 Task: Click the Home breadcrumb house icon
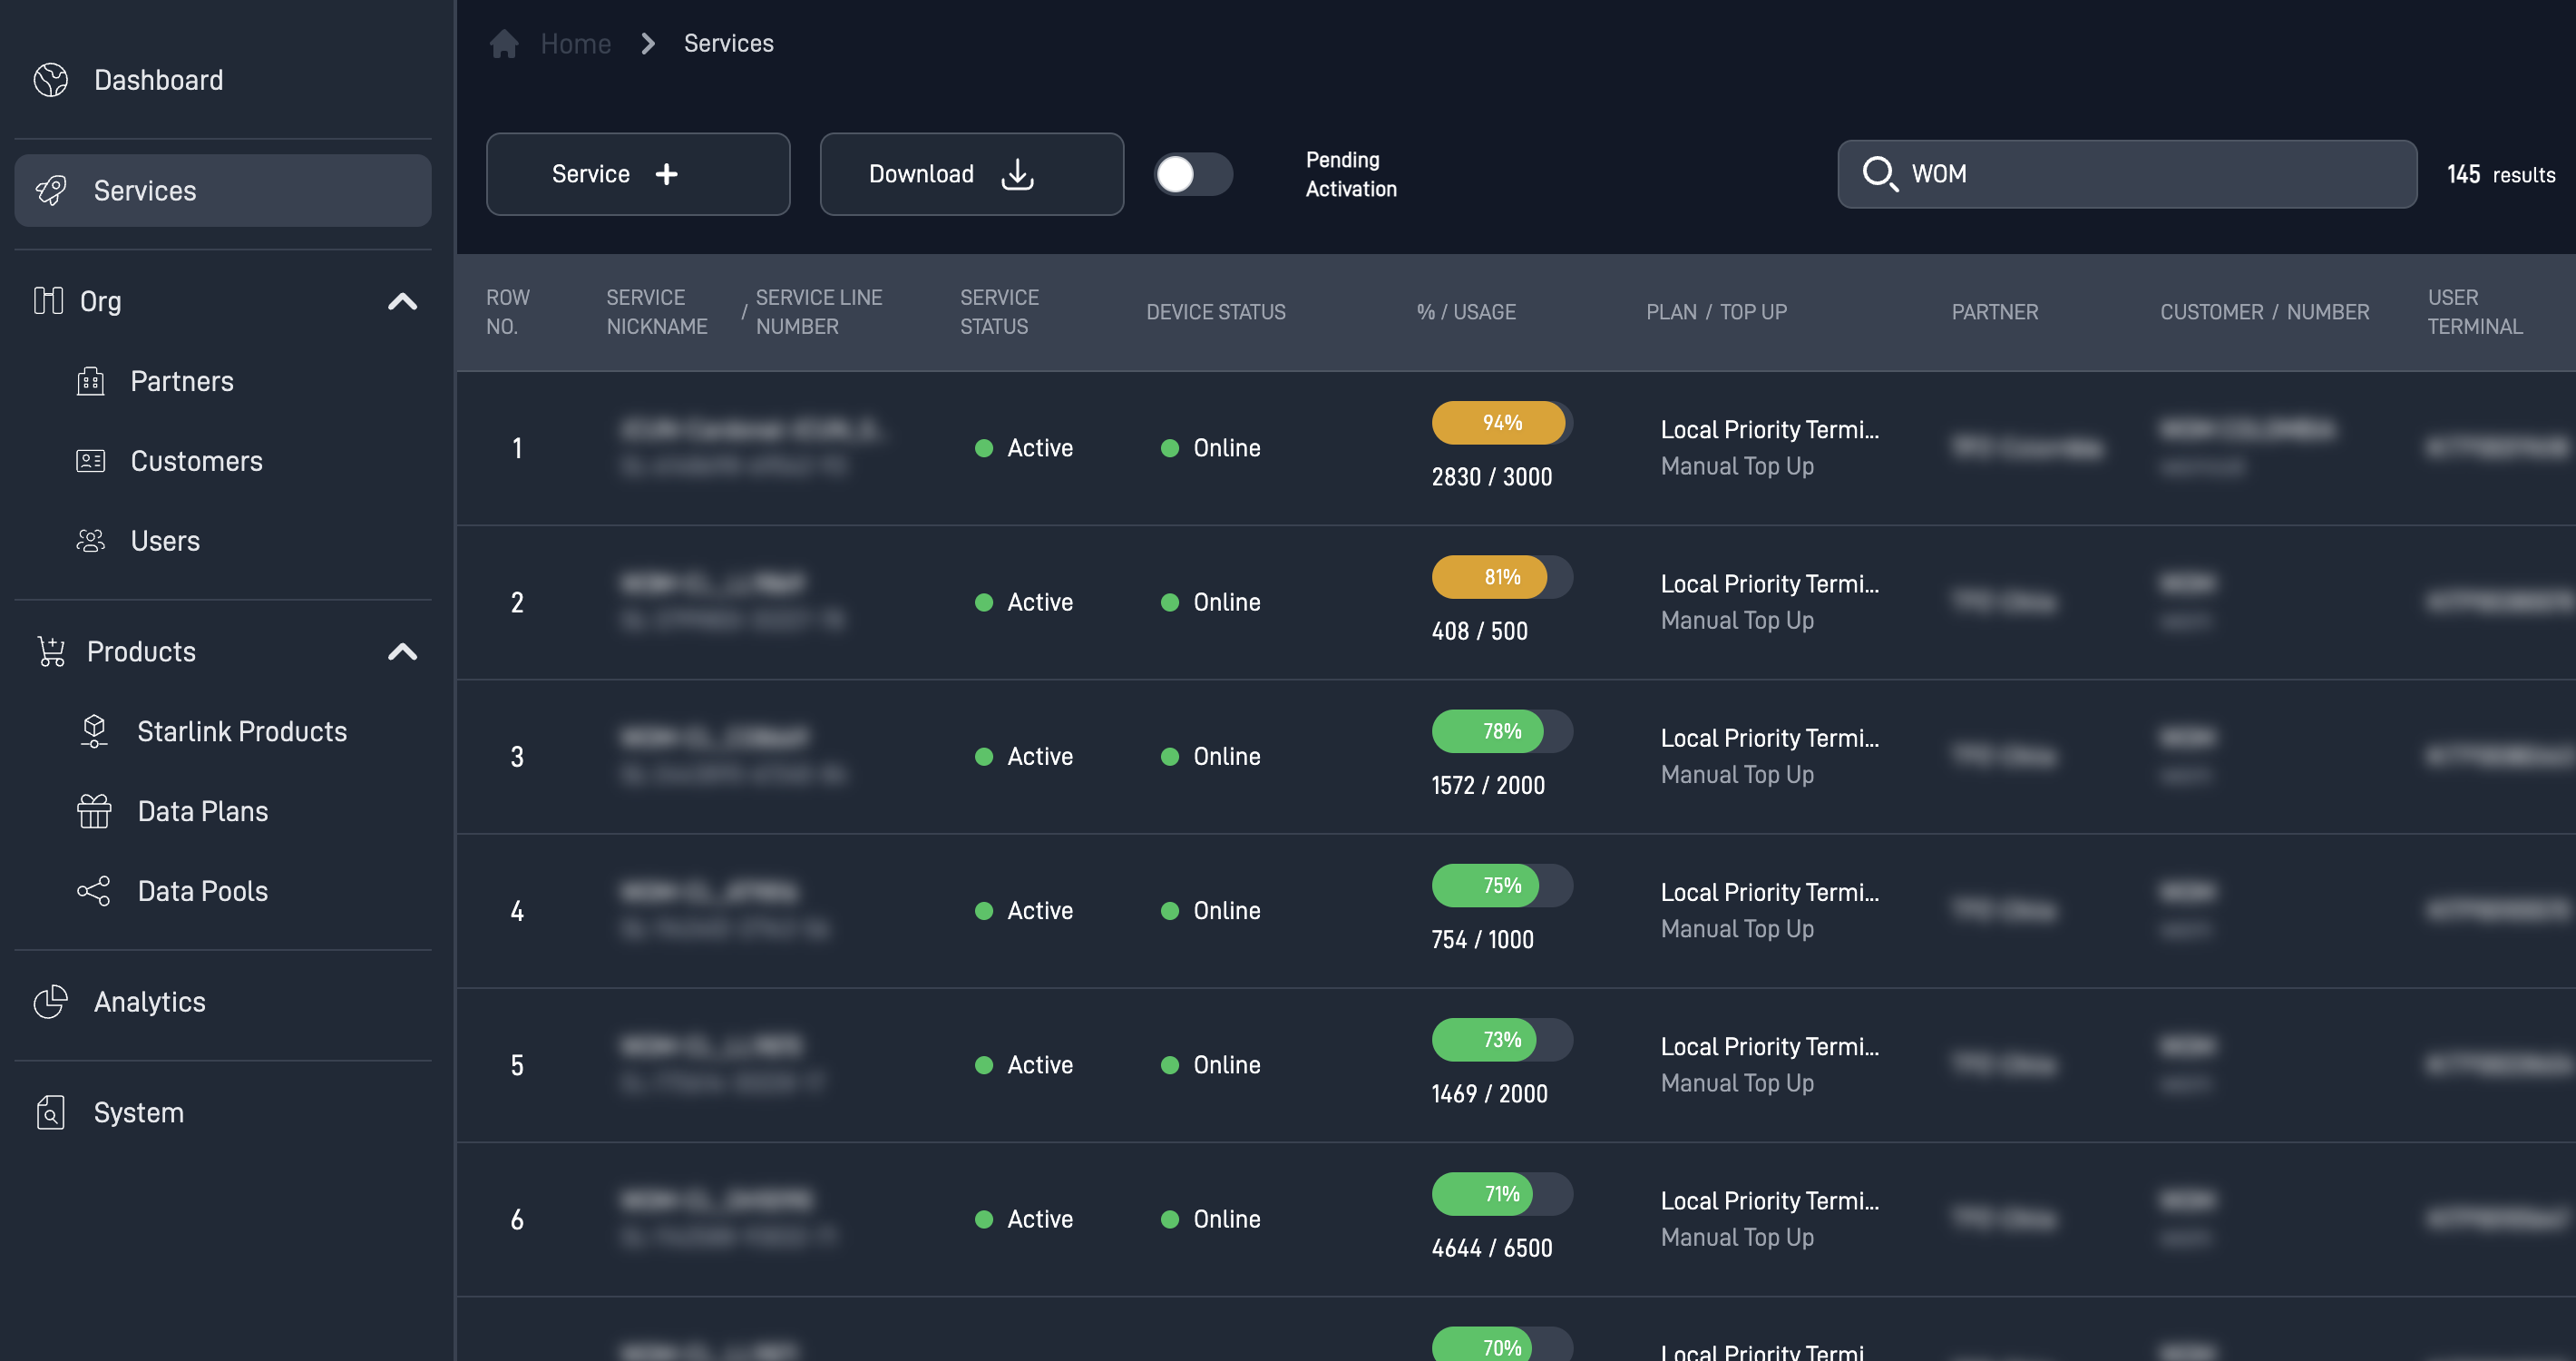pos(503,43)
